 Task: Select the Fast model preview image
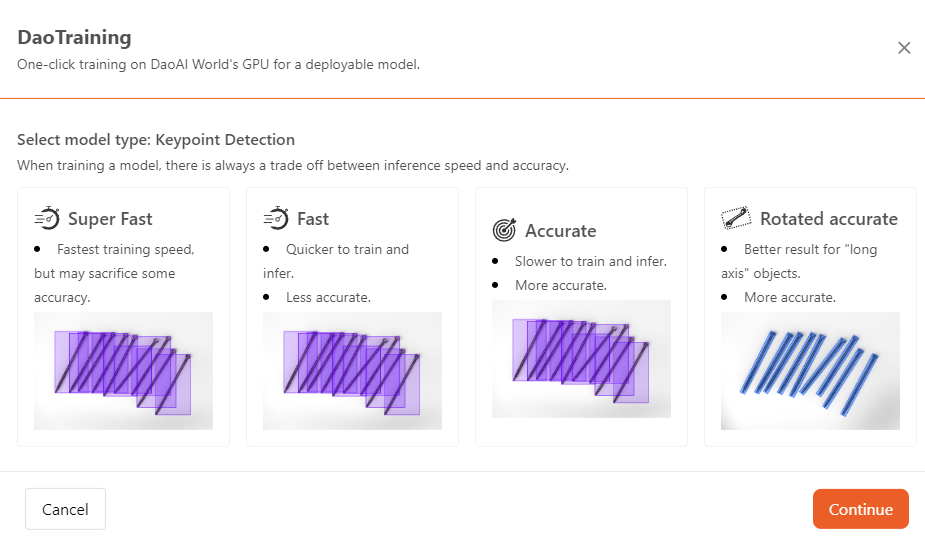pos(352,371)
